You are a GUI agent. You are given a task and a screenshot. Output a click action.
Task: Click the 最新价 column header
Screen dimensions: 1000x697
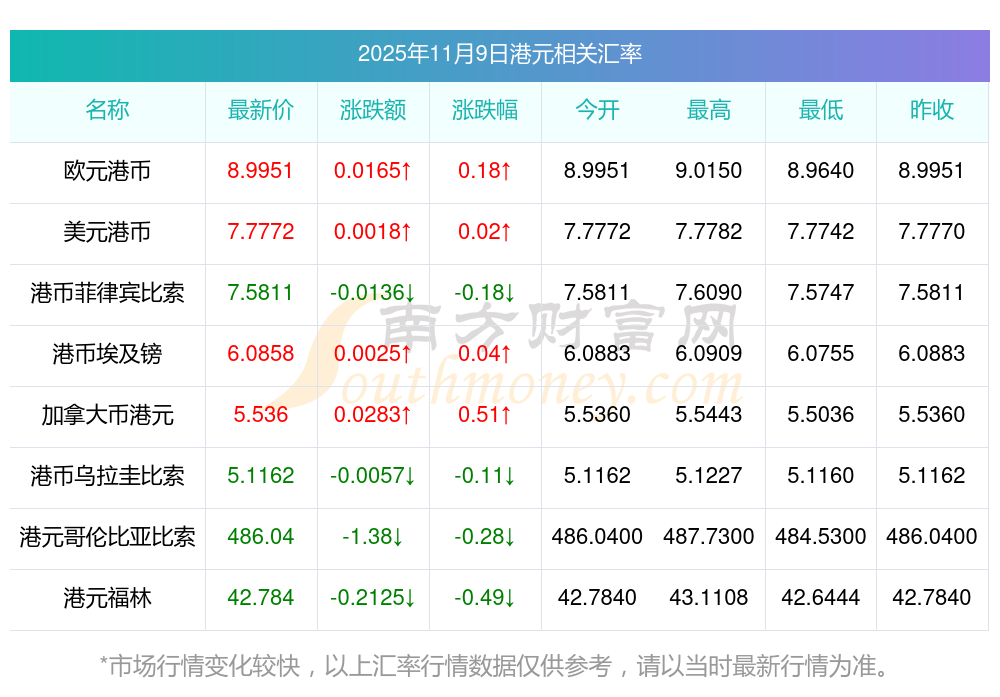[260, 110]
